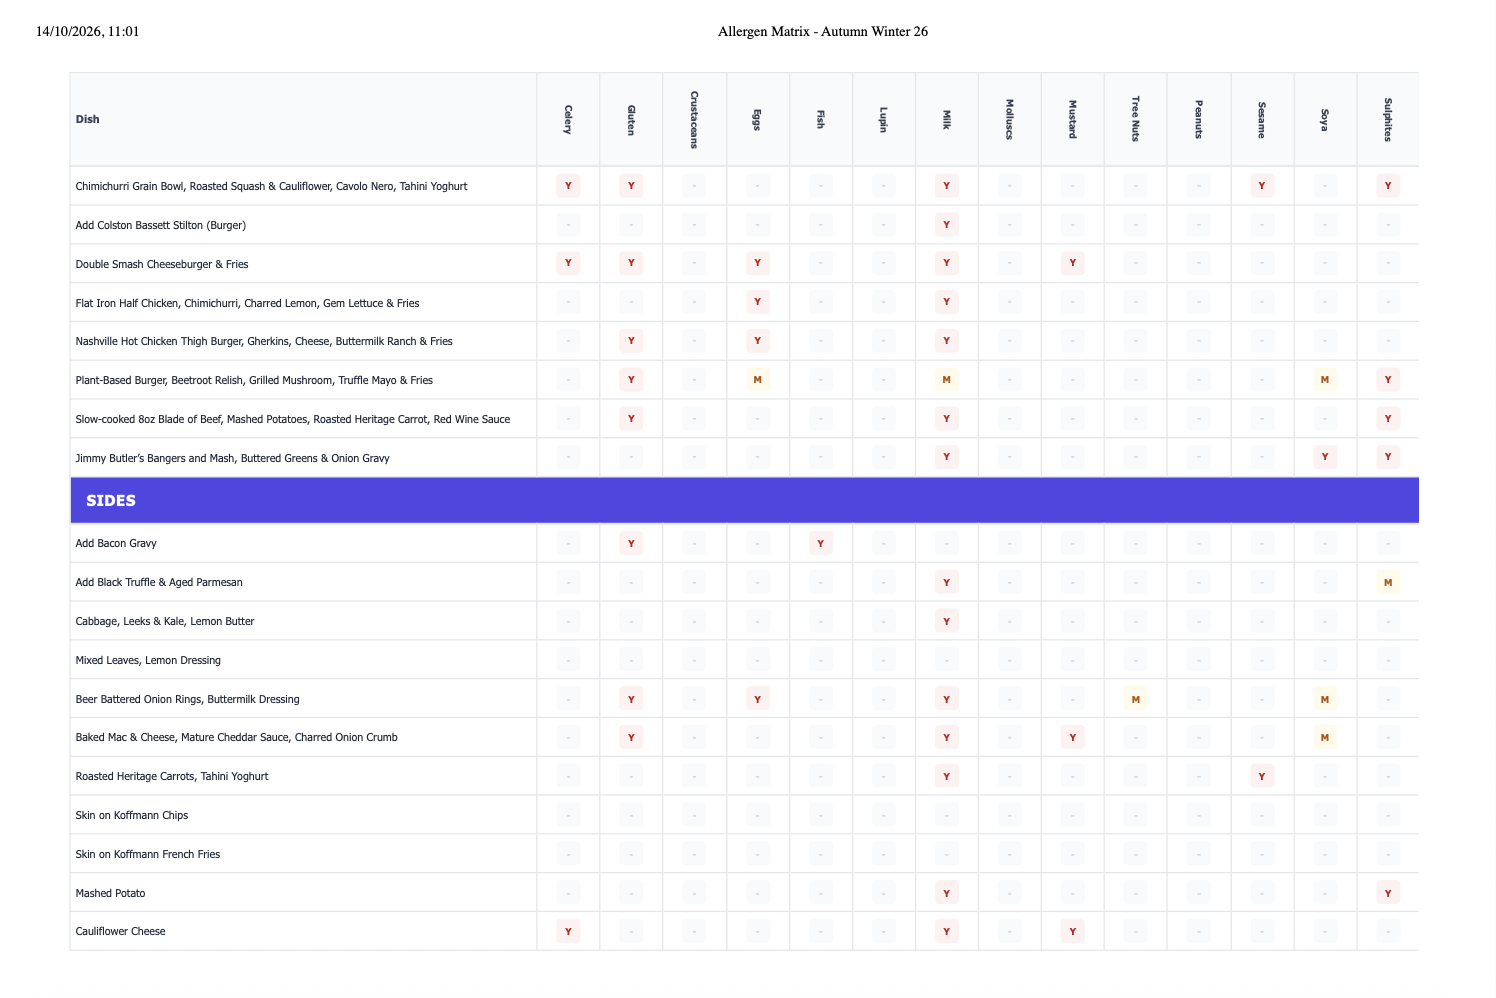Click "Jimmy Butler's Bangers and Mash" dish name
1496x998 pixels.
click(x=232, y=458)
